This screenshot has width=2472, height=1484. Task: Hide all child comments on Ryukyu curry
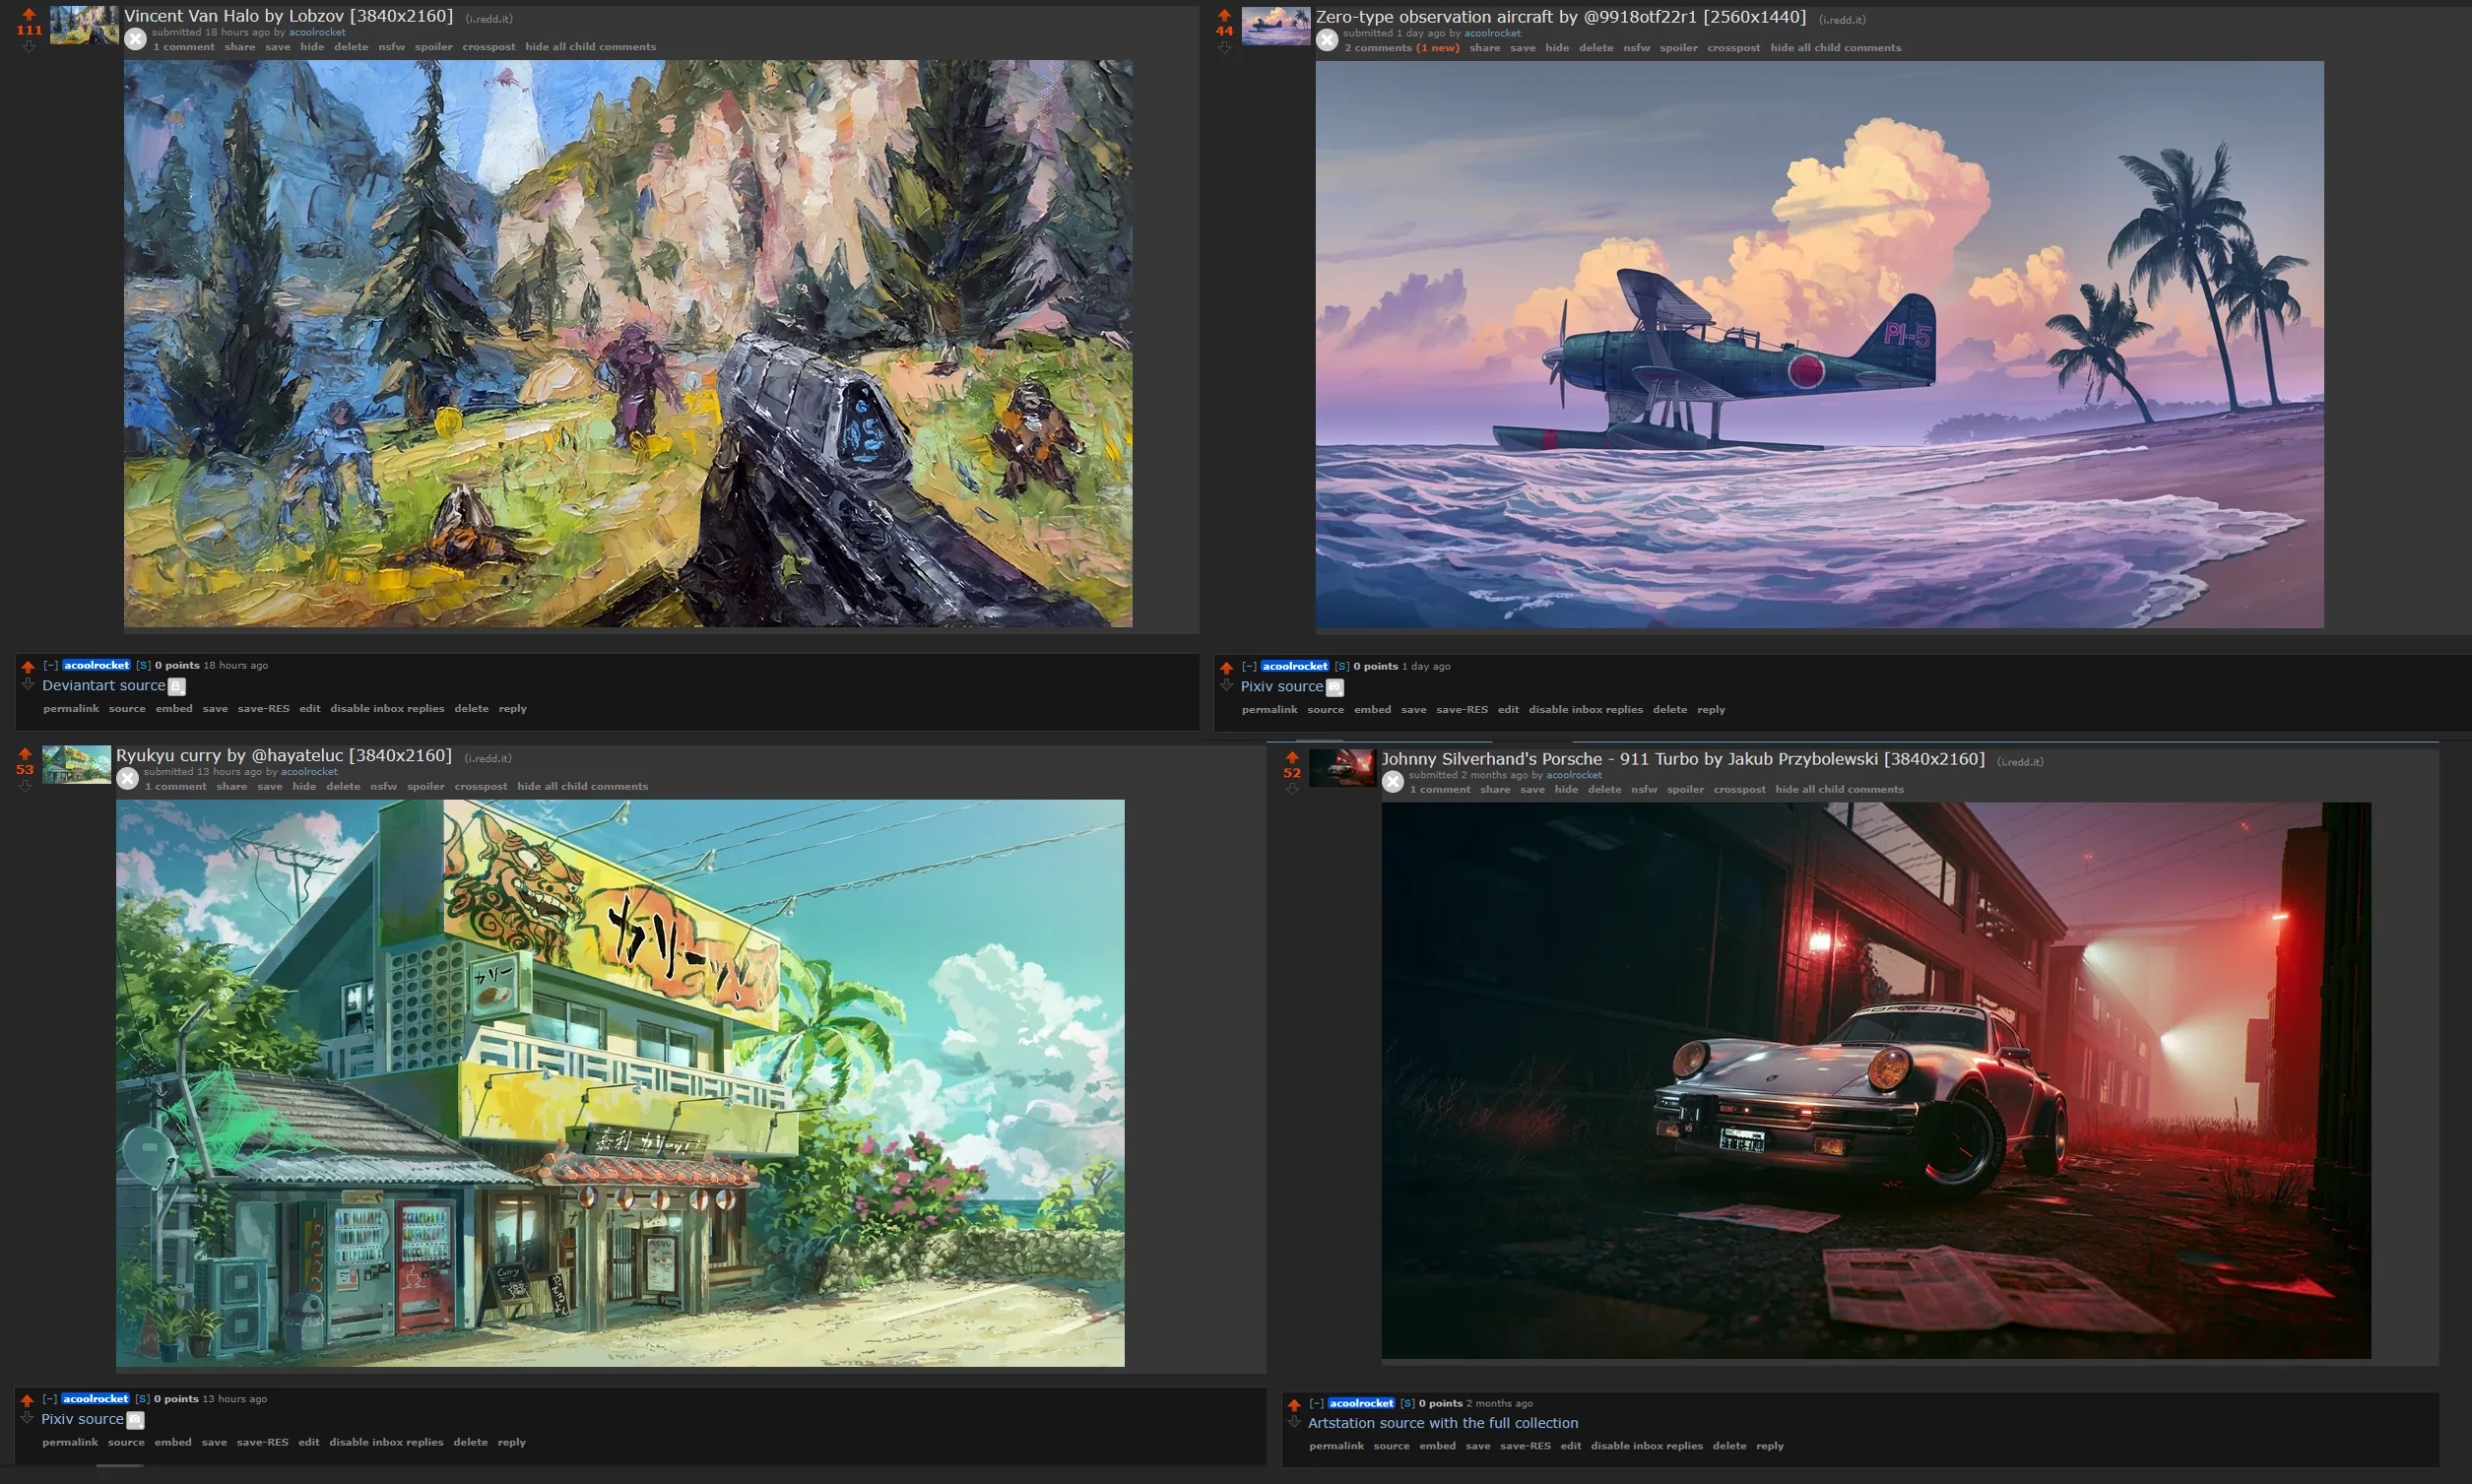click(x=583, y=787)
